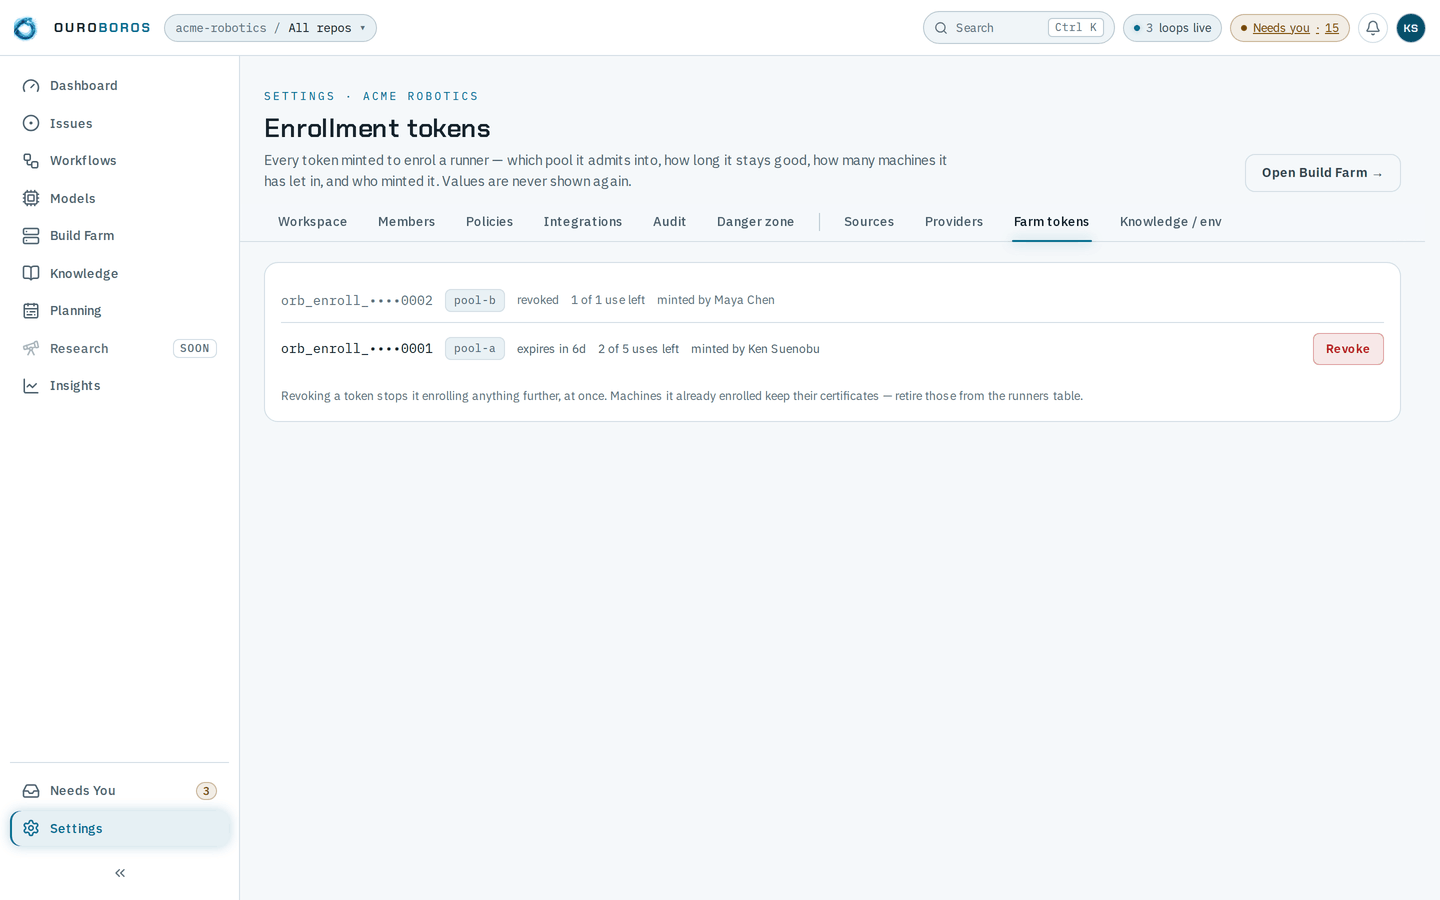Revoke the orb_enroll_••••0001 token
The width and height of the screenshot is (1440, 900).
[1348, 349]
